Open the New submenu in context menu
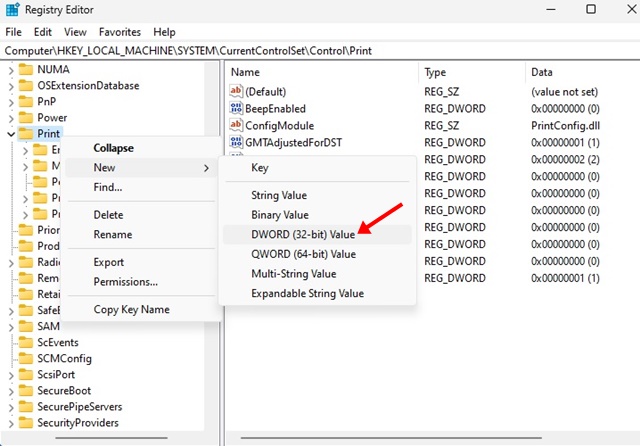This screenshot has width=640, height=446. pos(140,167)
